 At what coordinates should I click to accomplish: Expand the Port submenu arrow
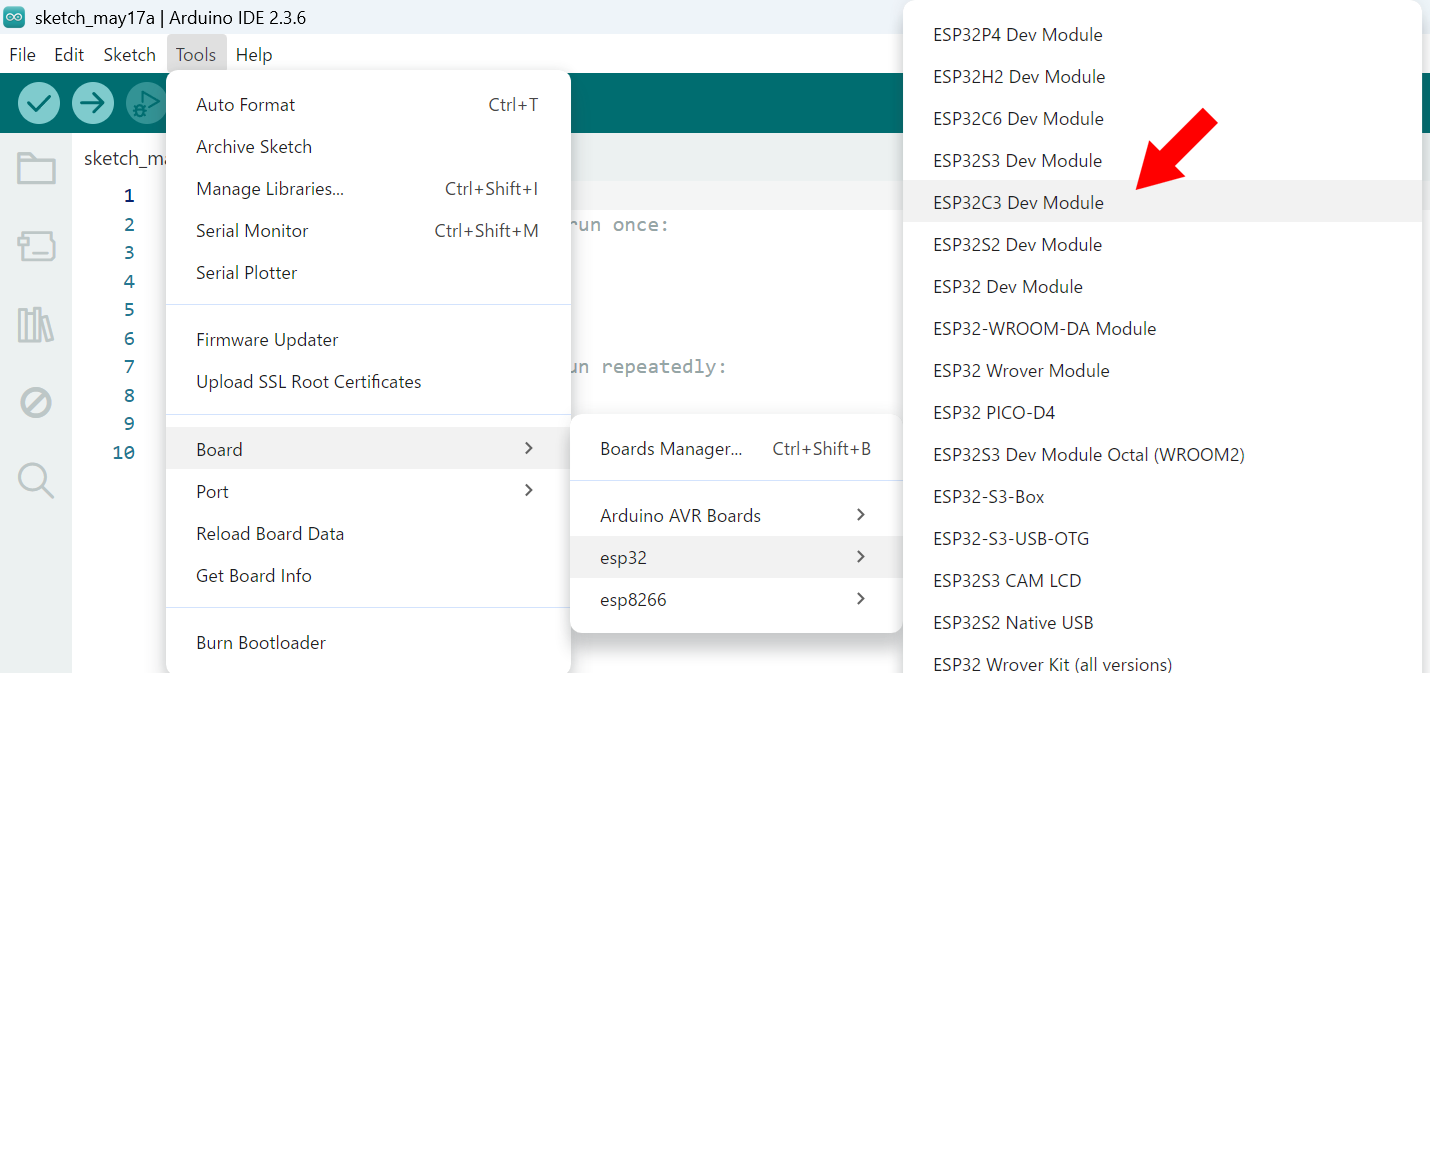(529, 490)
